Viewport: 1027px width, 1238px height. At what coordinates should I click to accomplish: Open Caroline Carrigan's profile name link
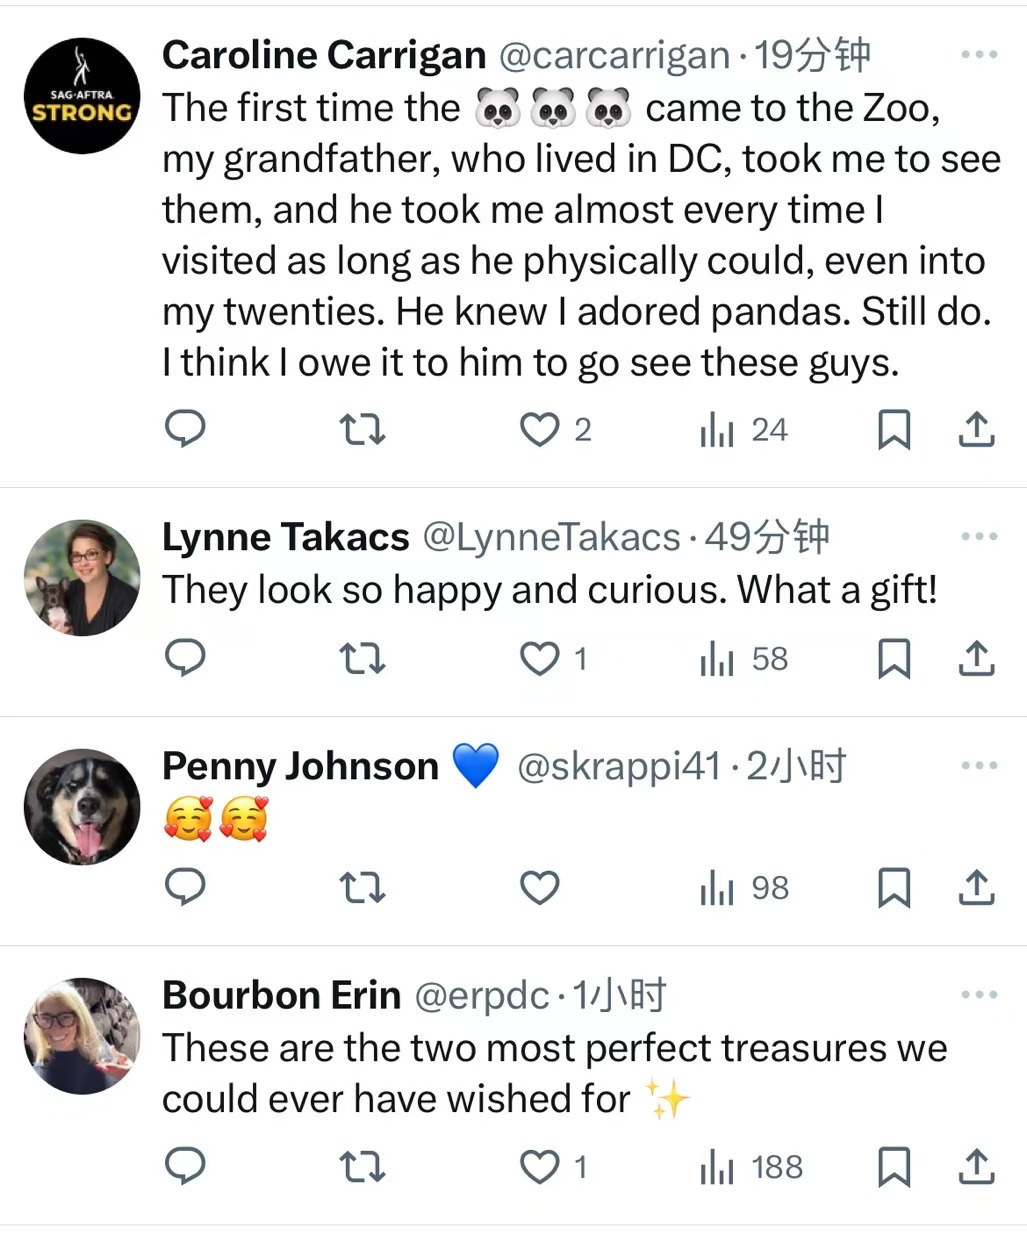coord(324,56)
